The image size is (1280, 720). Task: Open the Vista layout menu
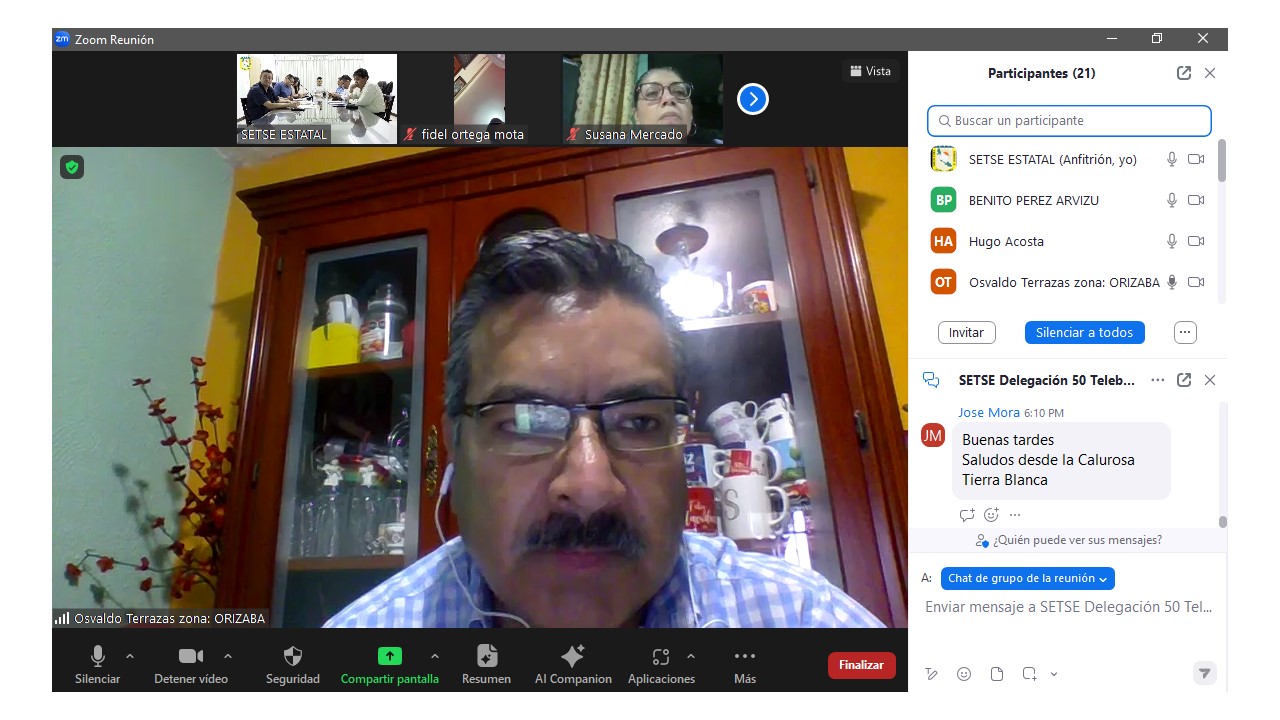click(870, 71)
